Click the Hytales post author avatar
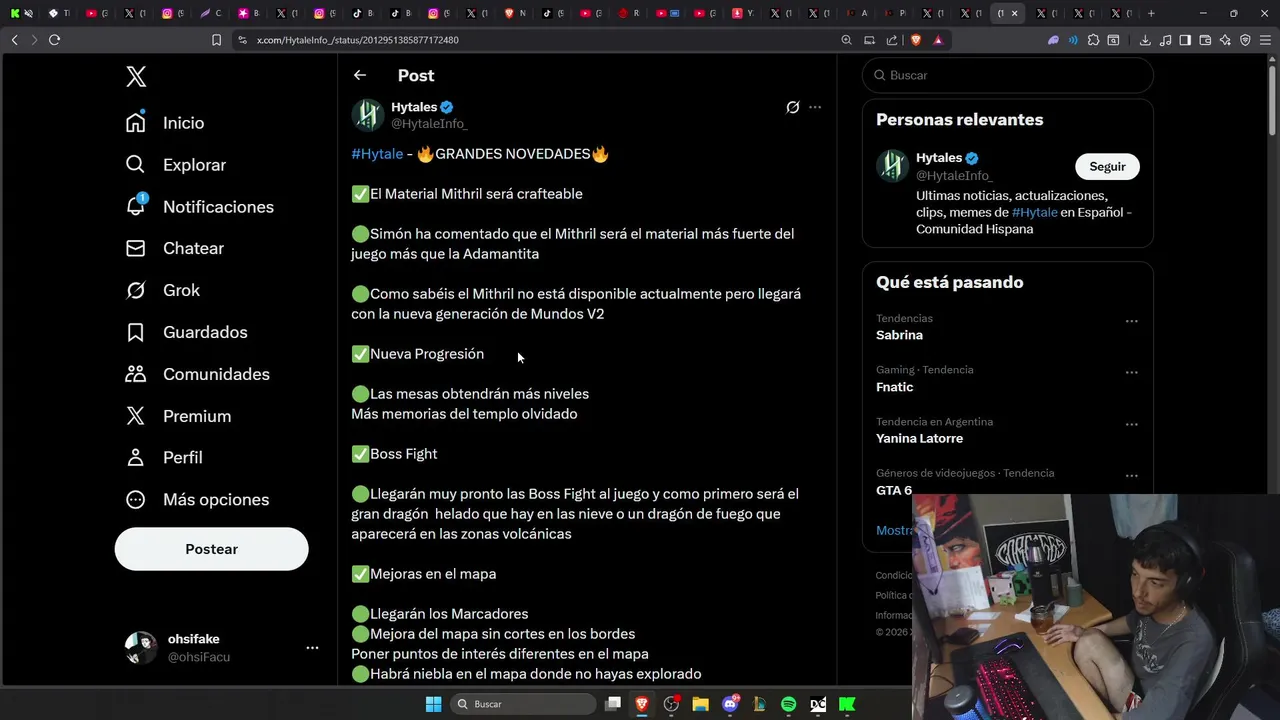This screenshot has height=720, width=1280. point(367,115)
